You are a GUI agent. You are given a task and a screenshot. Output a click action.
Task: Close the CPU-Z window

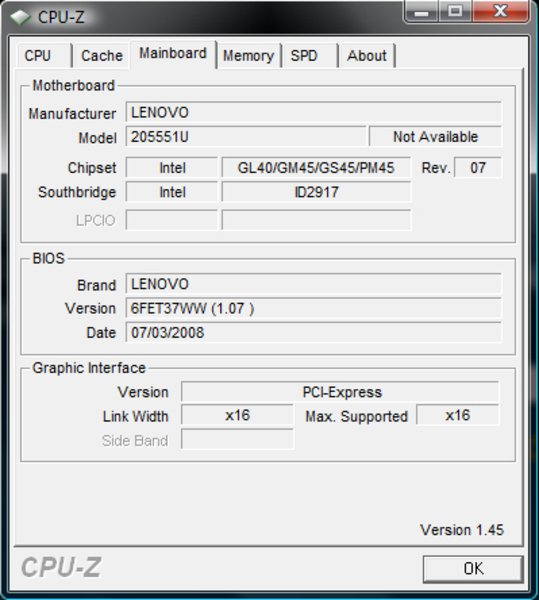click(x=501, y=11)
